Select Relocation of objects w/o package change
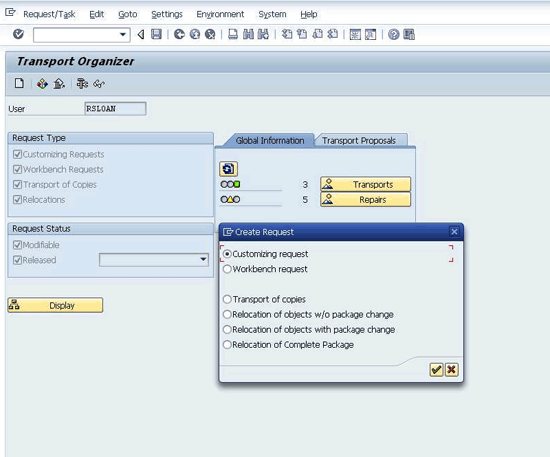 pyautogui.click(x=227, y=314)
